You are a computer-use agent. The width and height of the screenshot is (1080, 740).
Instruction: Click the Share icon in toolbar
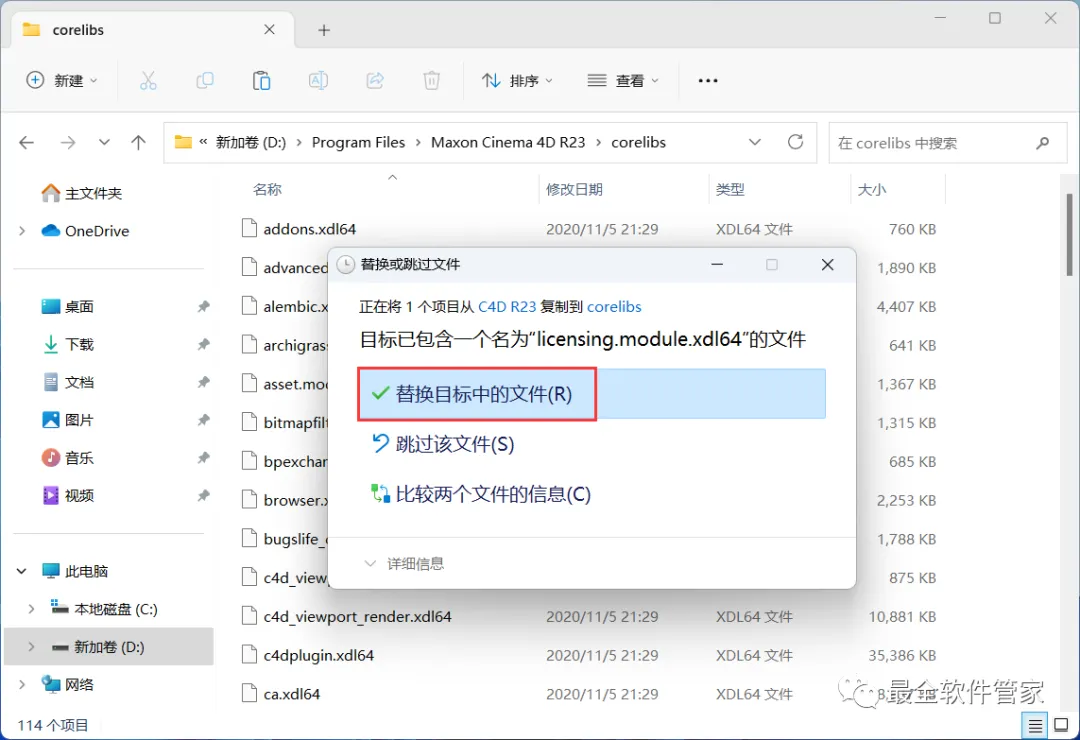click(x=375, y=81)
